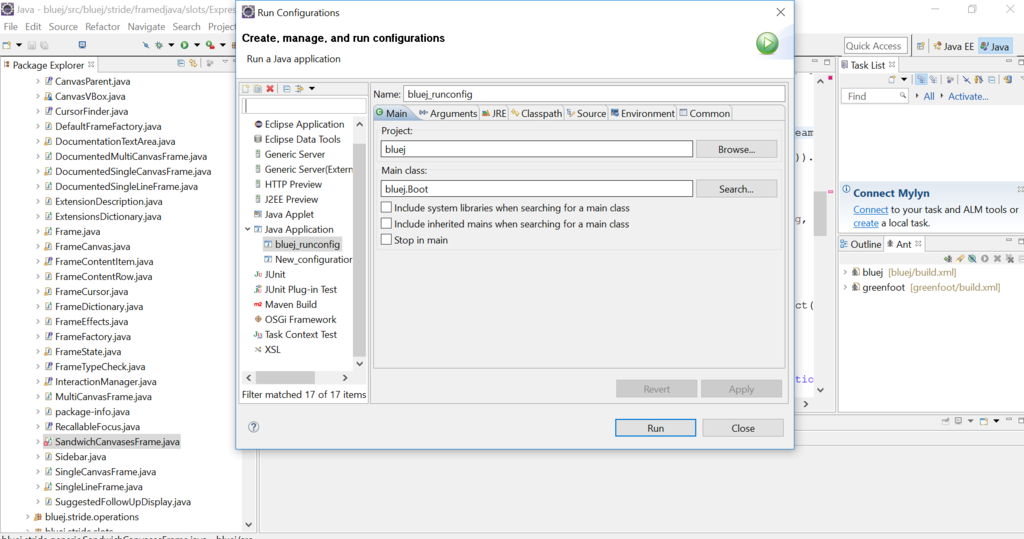Enable Include system libraries checkbox
The height and width of the screenshot is (539, 1024).
387,207
